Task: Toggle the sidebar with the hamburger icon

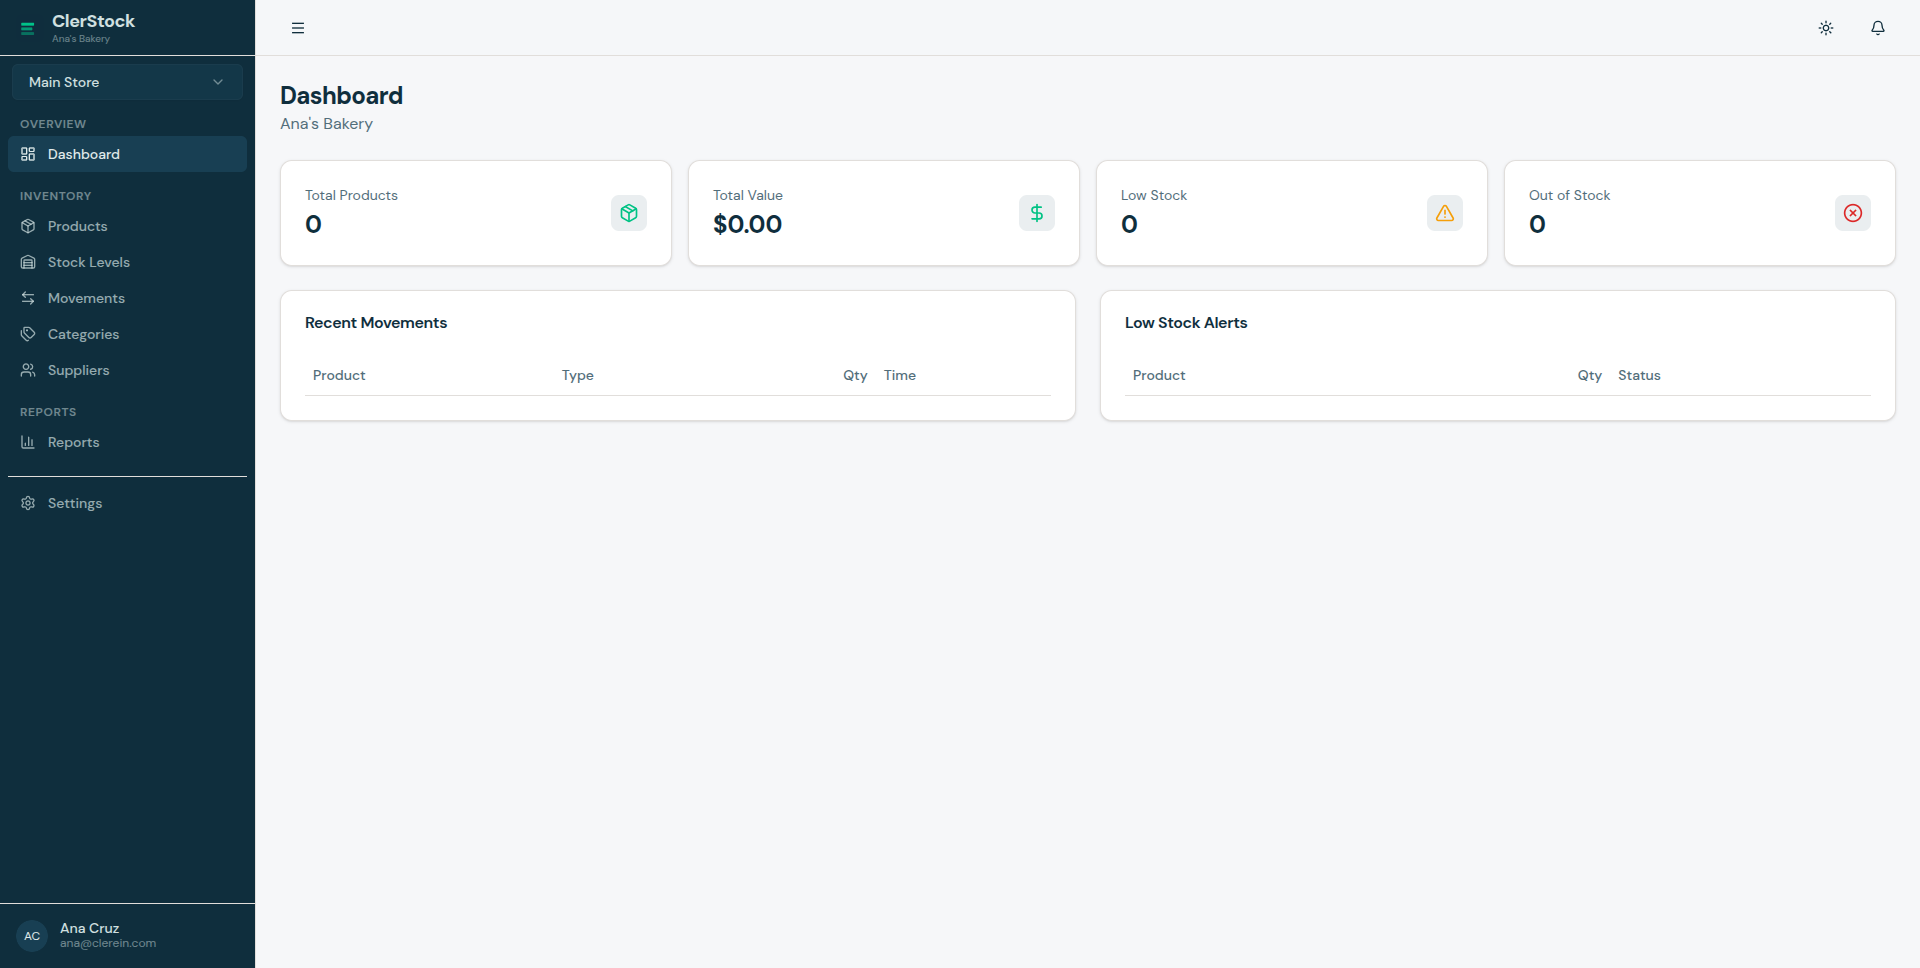Action: point(297,27)
